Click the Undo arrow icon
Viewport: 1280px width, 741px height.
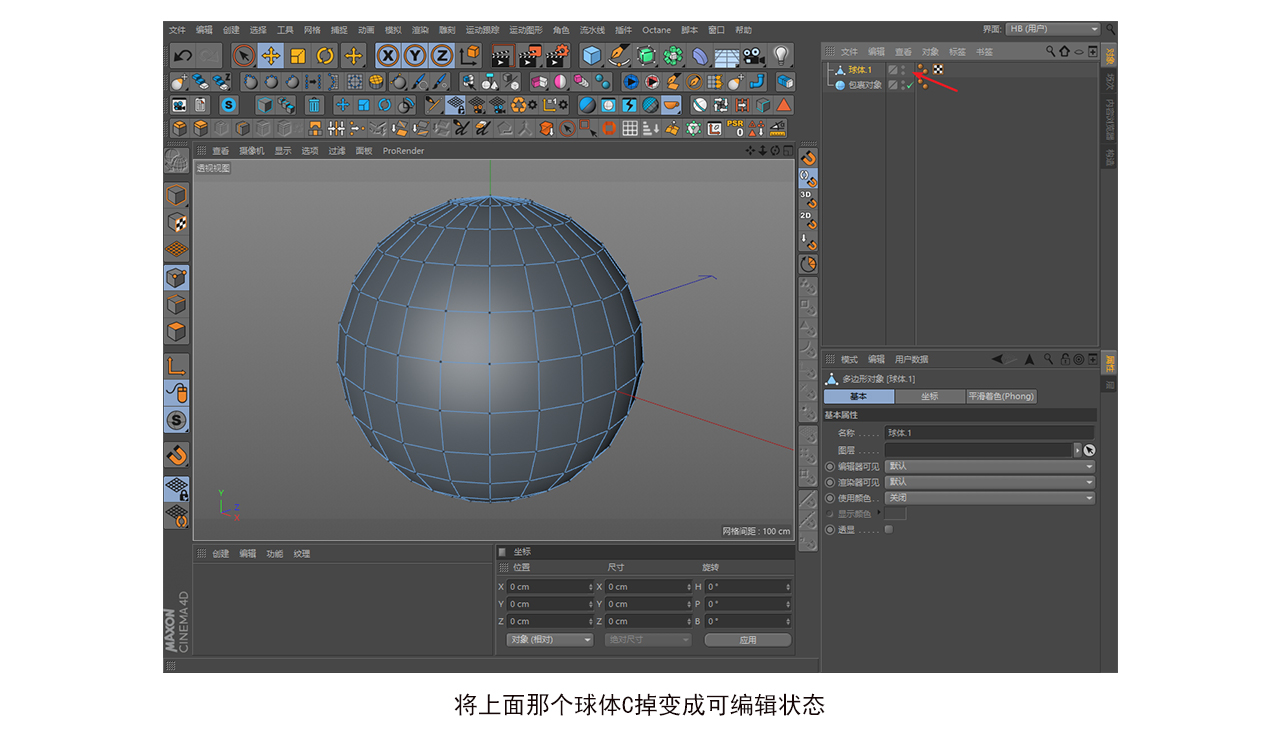[x=183, y=56]
